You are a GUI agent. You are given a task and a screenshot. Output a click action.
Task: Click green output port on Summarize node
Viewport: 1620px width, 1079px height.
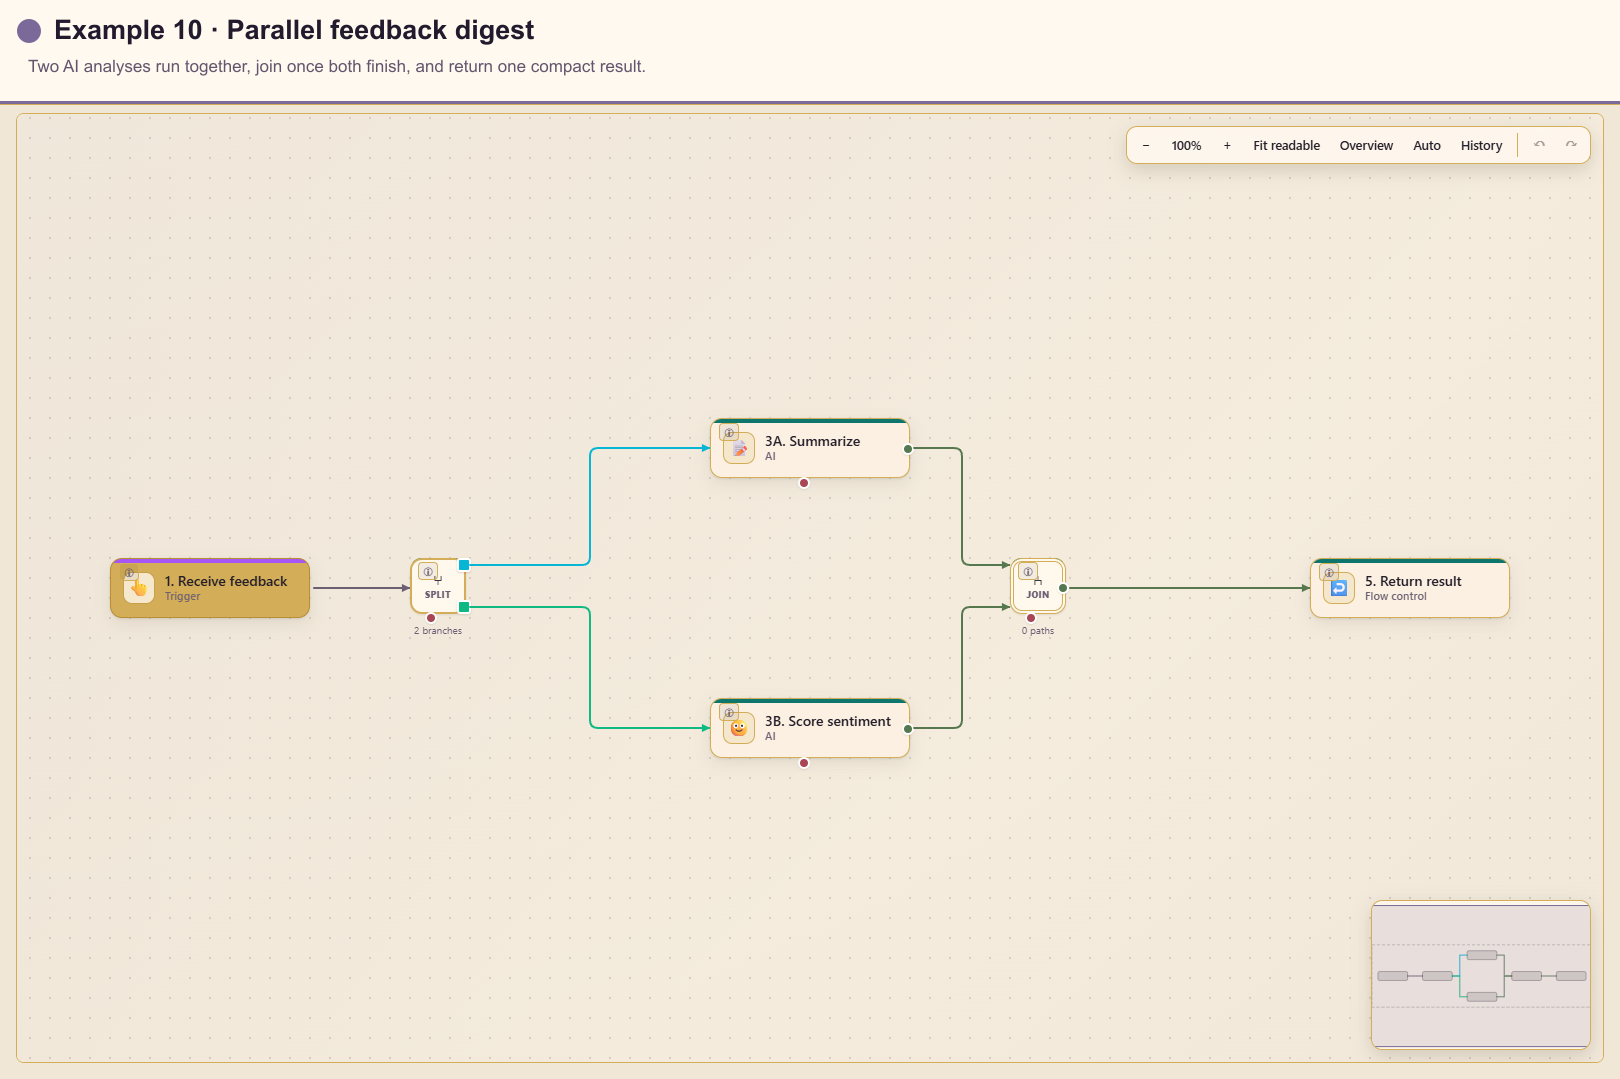908,449
